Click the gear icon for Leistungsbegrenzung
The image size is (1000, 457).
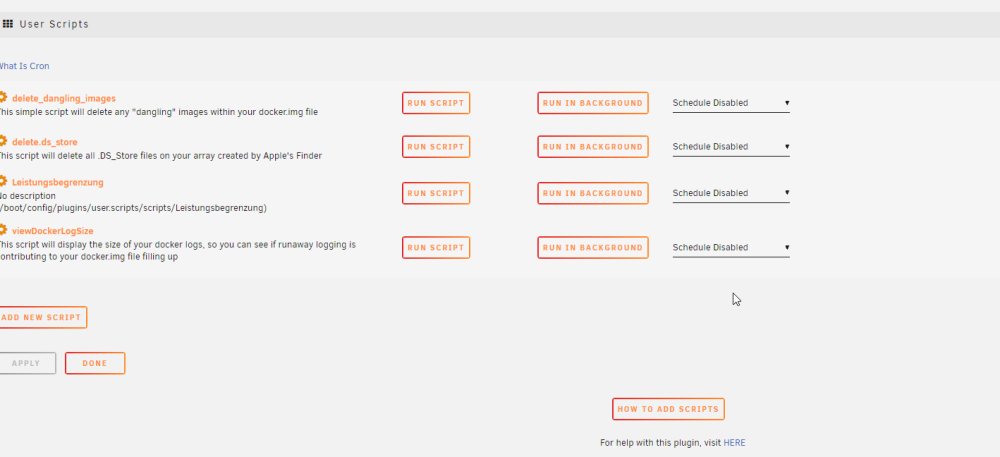3,182
